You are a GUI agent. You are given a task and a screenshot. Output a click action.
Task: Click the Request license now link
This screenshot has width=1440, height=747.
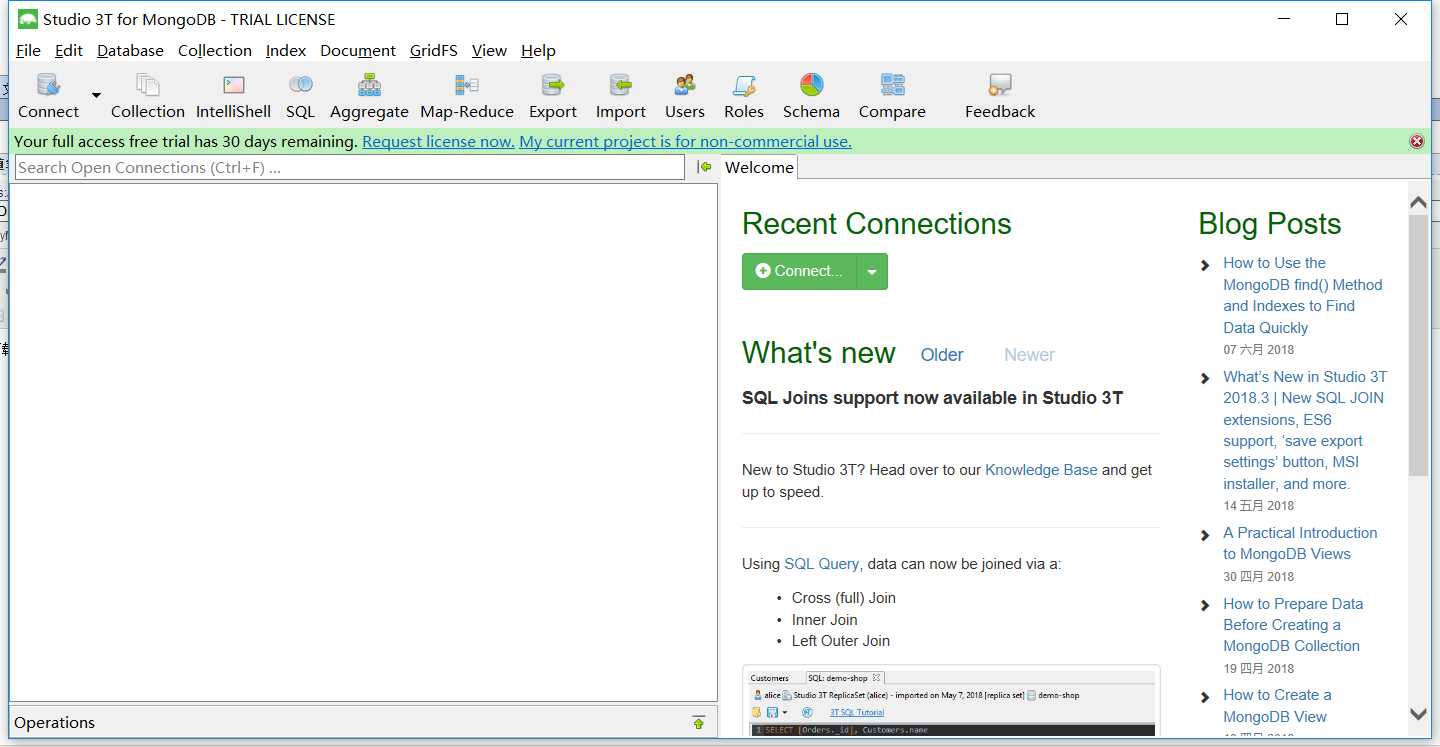(438, 142)
